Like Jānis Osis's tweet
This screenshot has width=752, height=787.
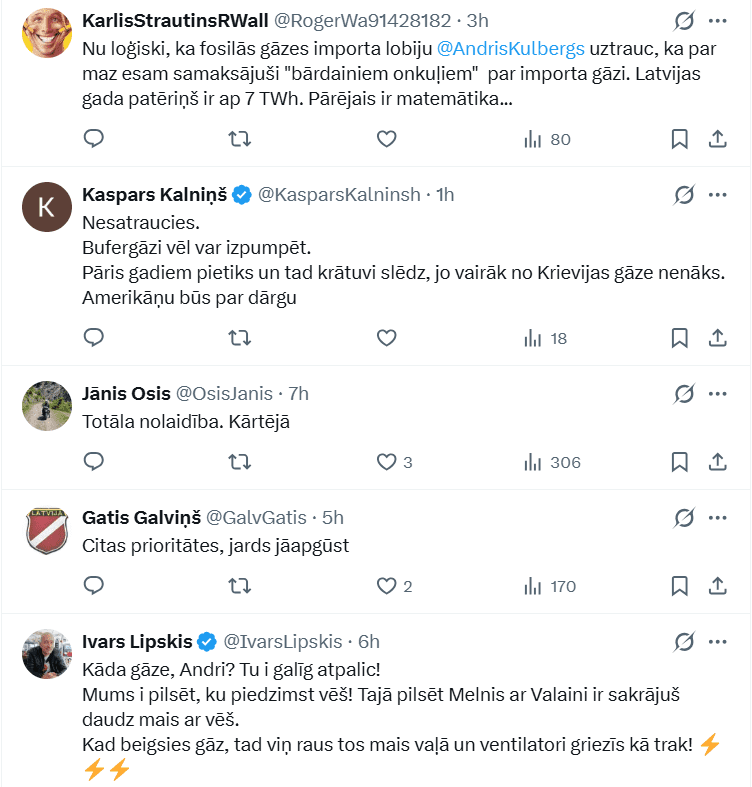point(387,462)
